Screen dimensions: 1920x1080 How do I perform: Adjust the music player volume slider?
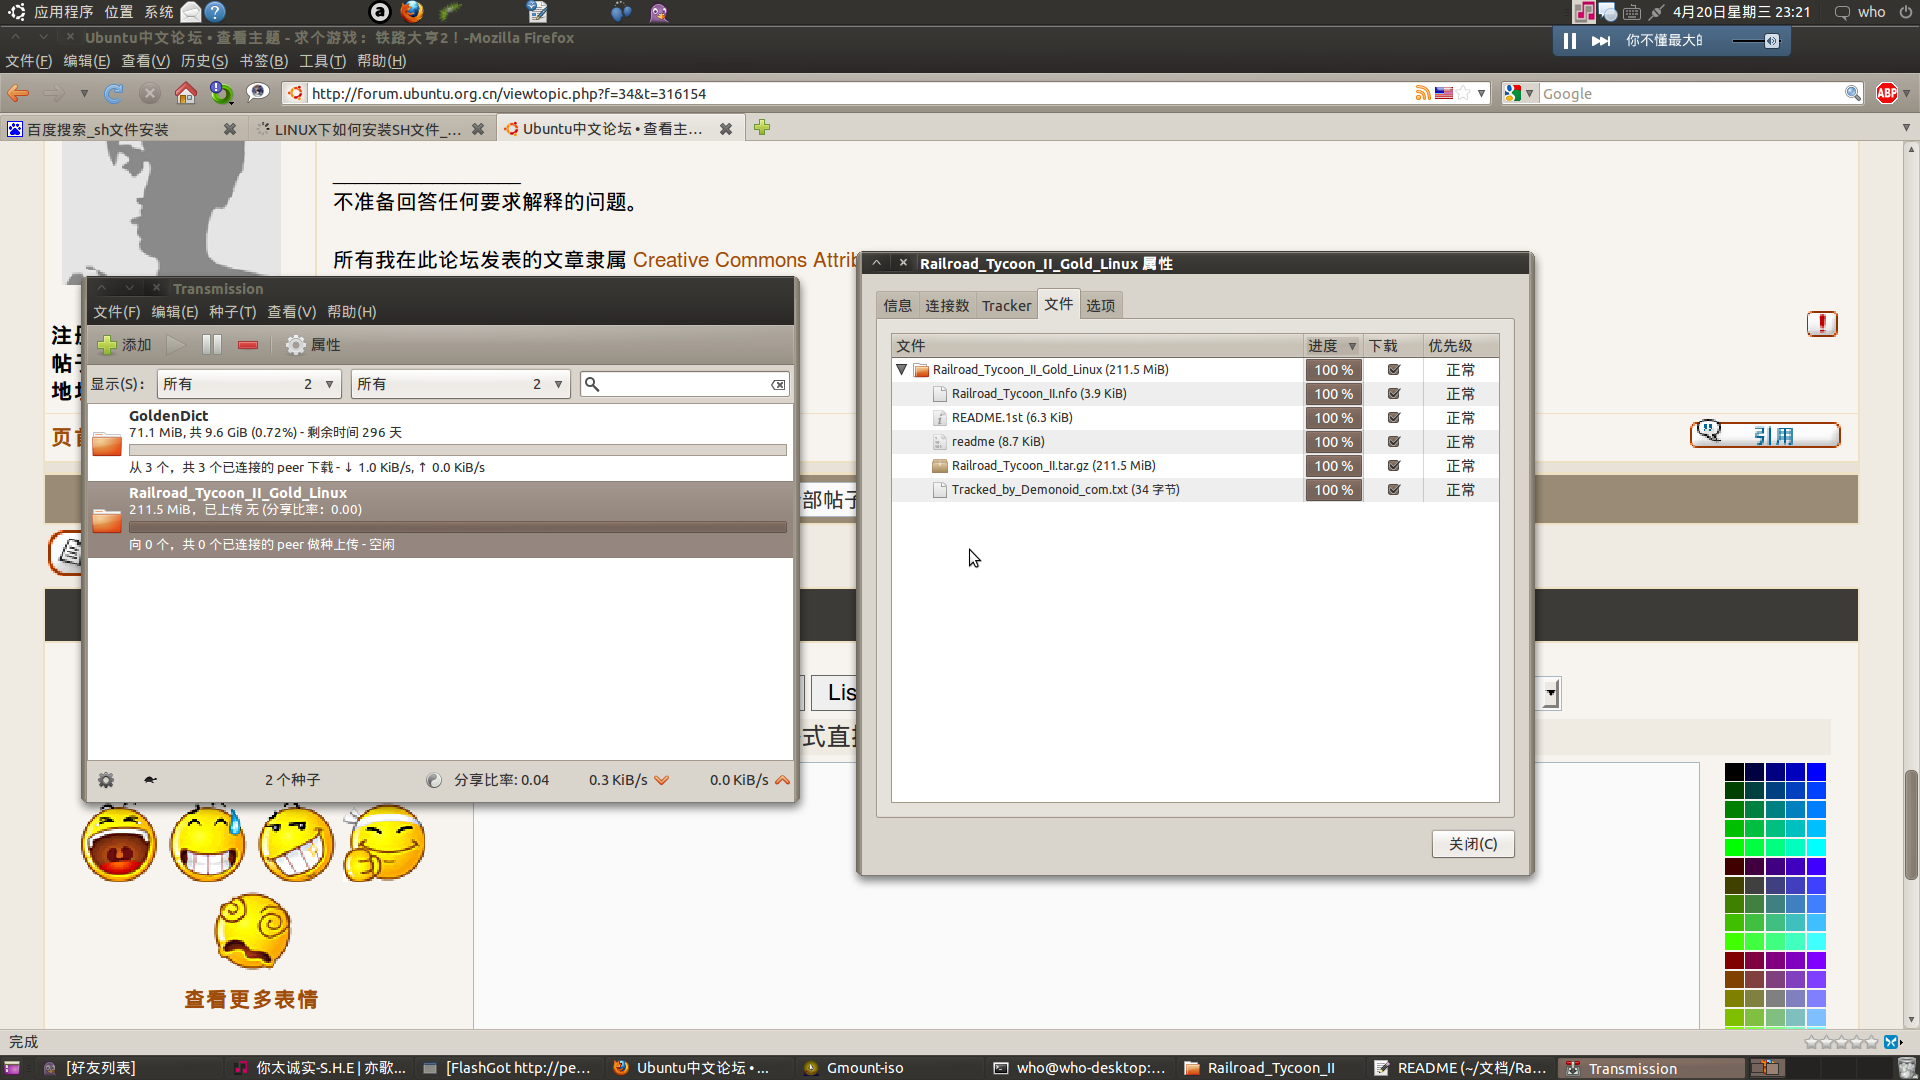tap(1755, 41)
